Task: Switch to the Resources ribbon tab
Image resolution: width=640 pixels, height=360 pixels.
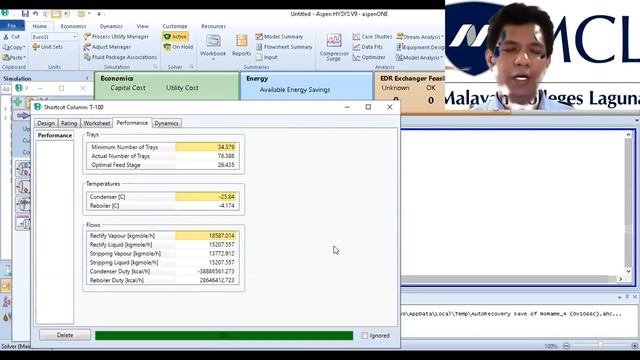Action: (213, 26)
